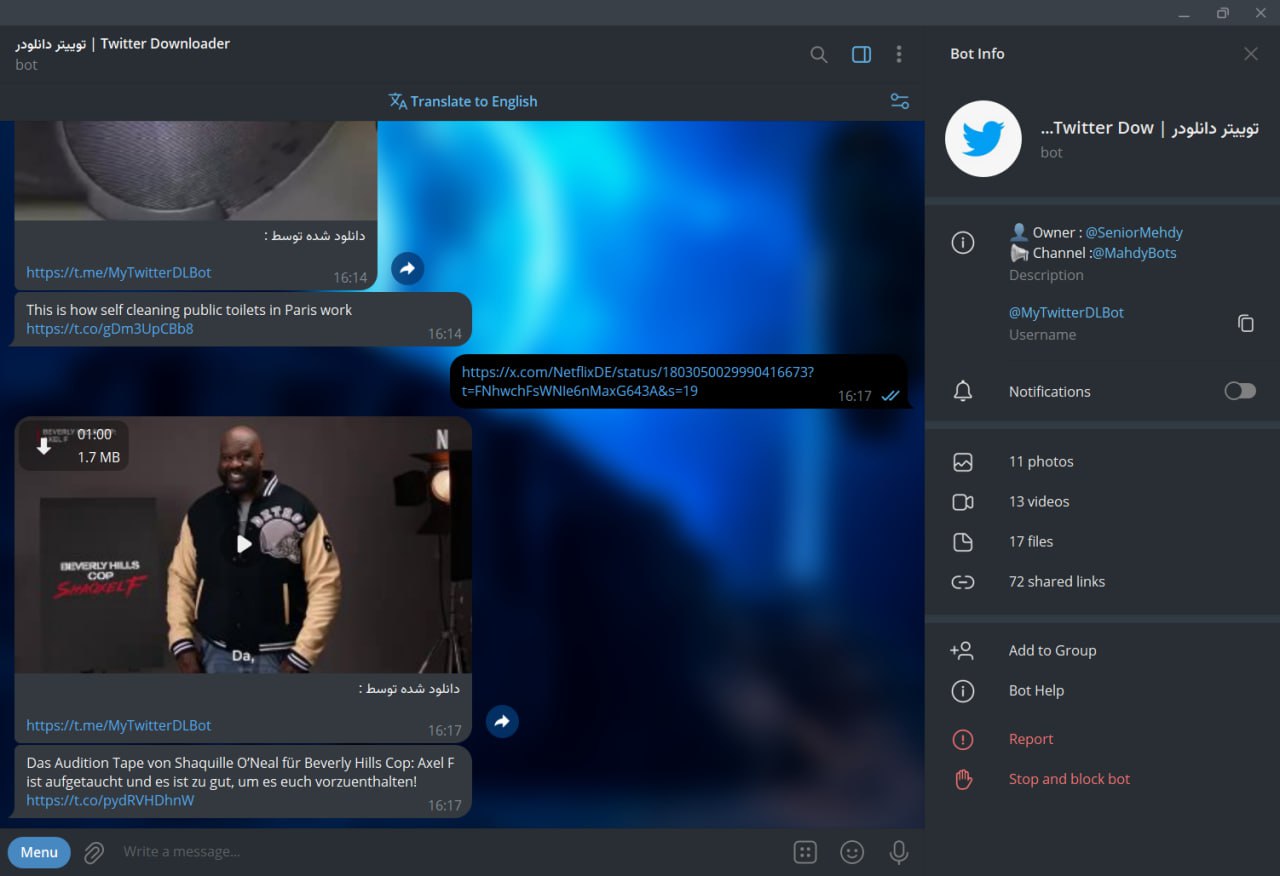Open the Menu button for bot commands
Image resolution: width=1280 pixels, height=876 pixels.
coord(39,852)
